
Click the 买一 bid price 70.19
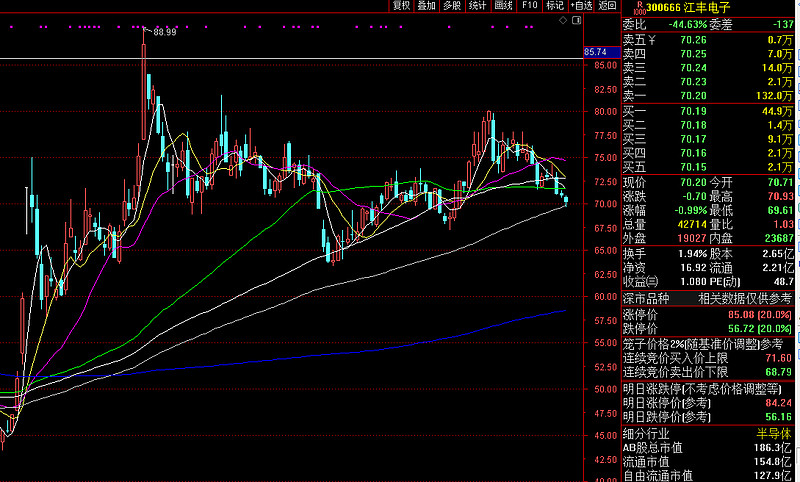click(692, 110)
